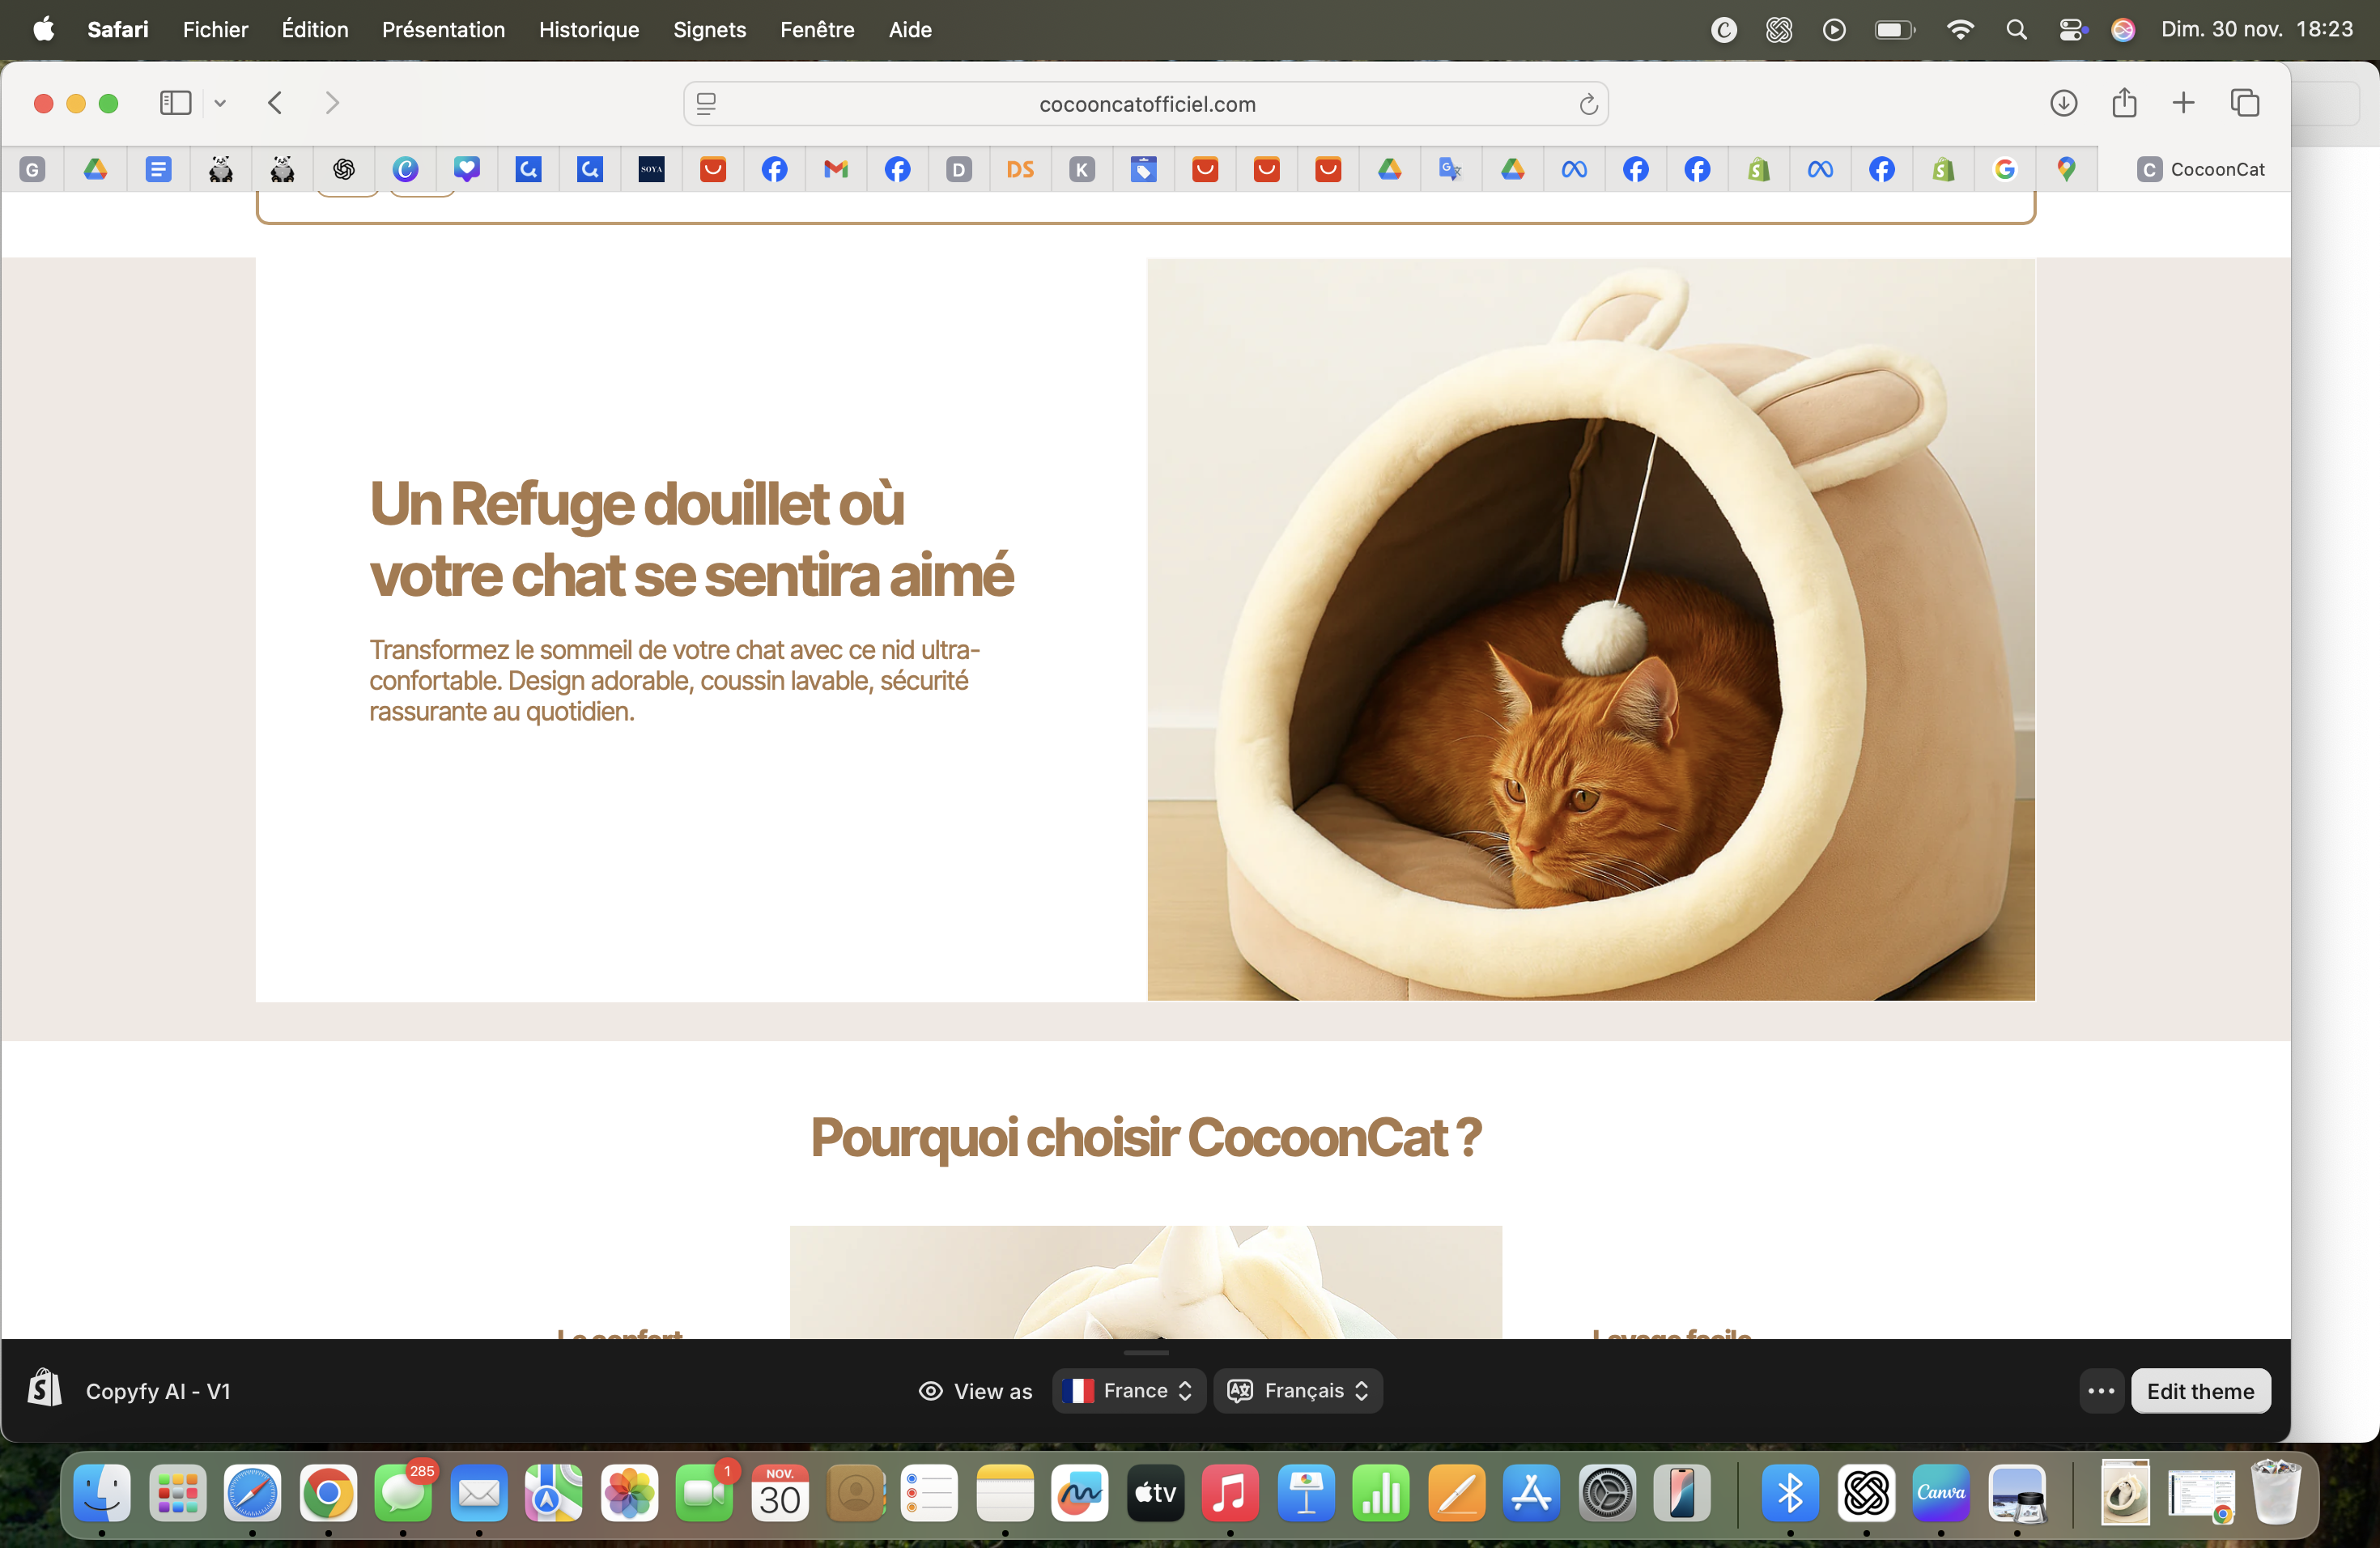Screen dimensions: 2380x1548
Task: Open the Google Translate bookmark
Action: 1451,170
